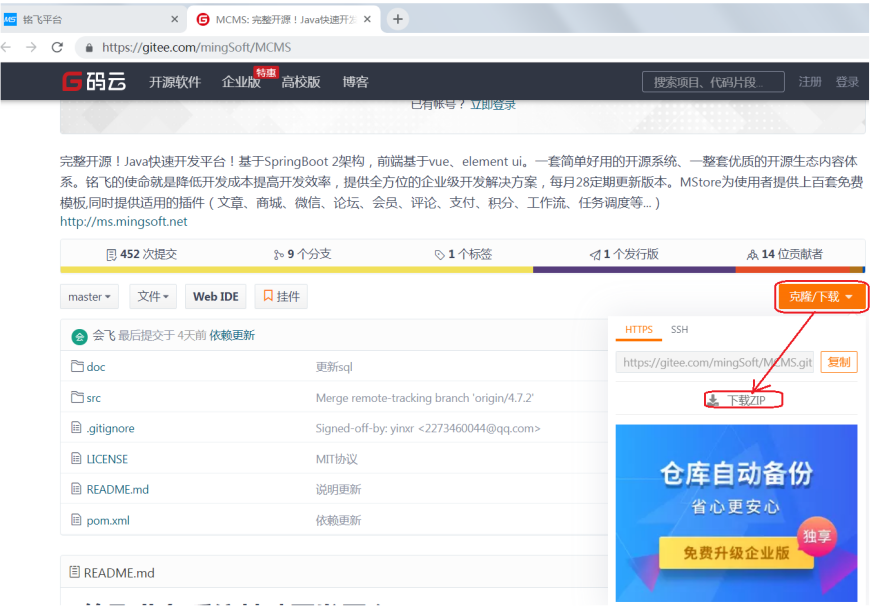Close the MCMS browser tab
872x611 pixels.
[x=367, y=19]
